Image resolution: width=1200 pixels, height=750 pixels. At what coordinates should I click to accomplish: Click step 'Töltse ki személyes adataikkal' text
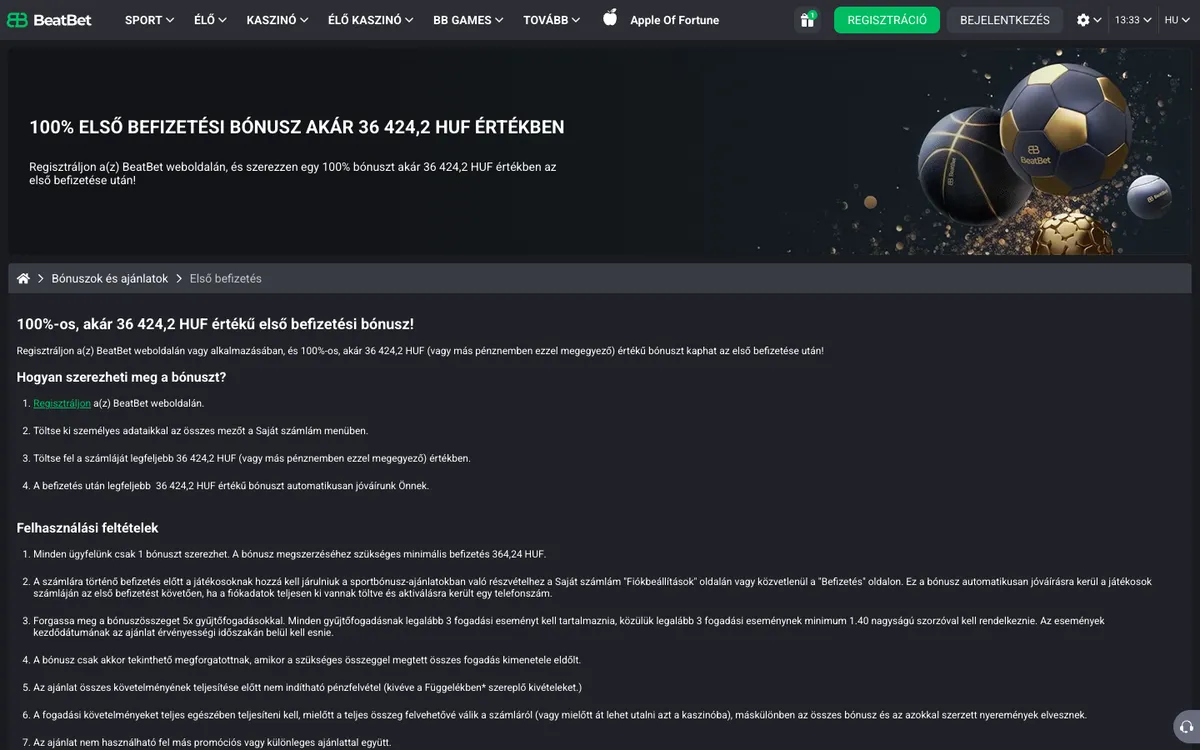[x=200, y=431]
